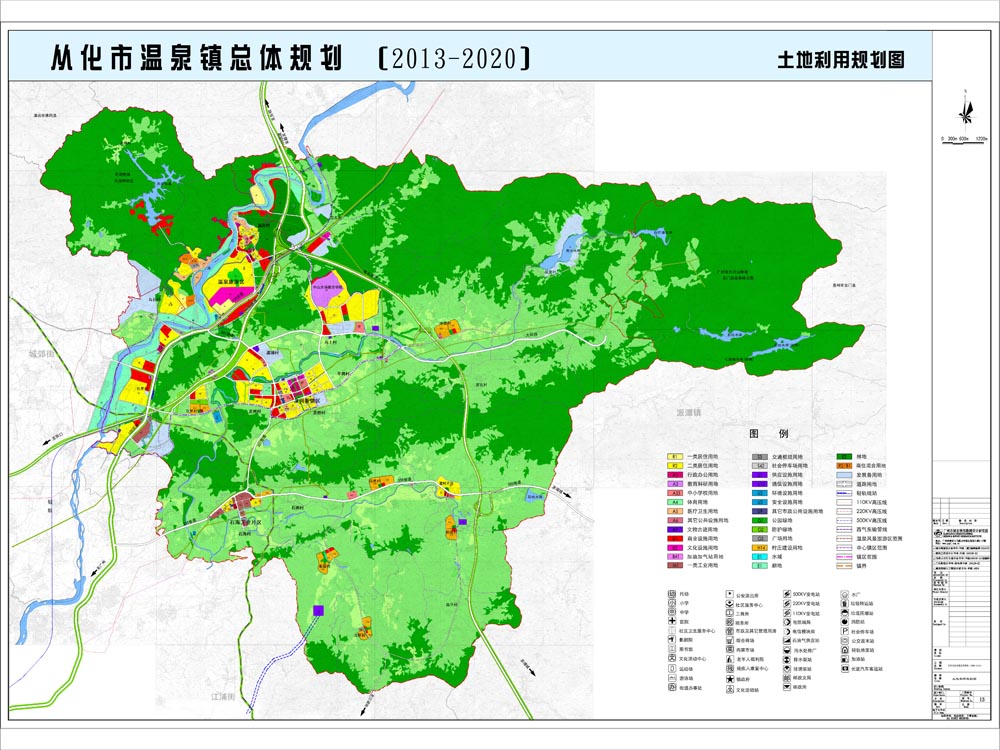Click the title block table at right

coord(961,607)
